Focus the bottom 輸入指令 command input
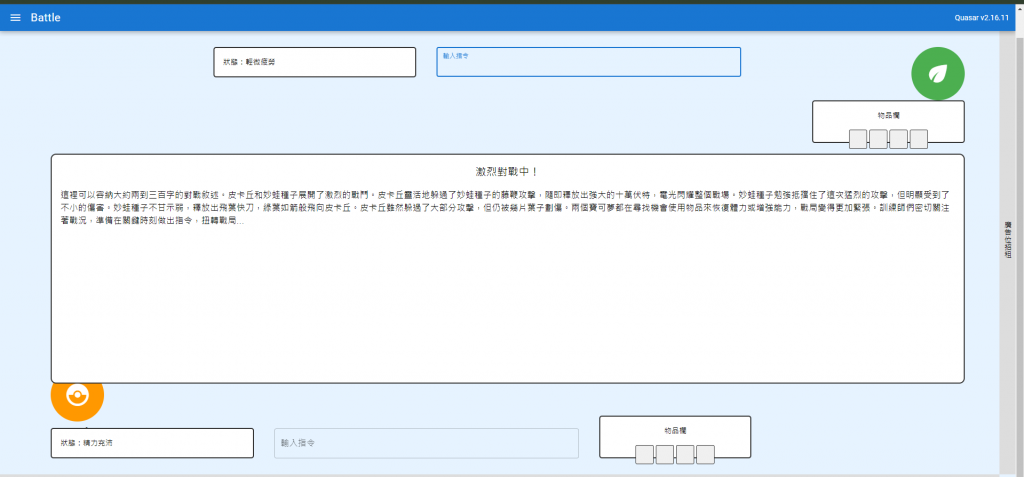This screenshot has width=1024, height=477. 426,443
